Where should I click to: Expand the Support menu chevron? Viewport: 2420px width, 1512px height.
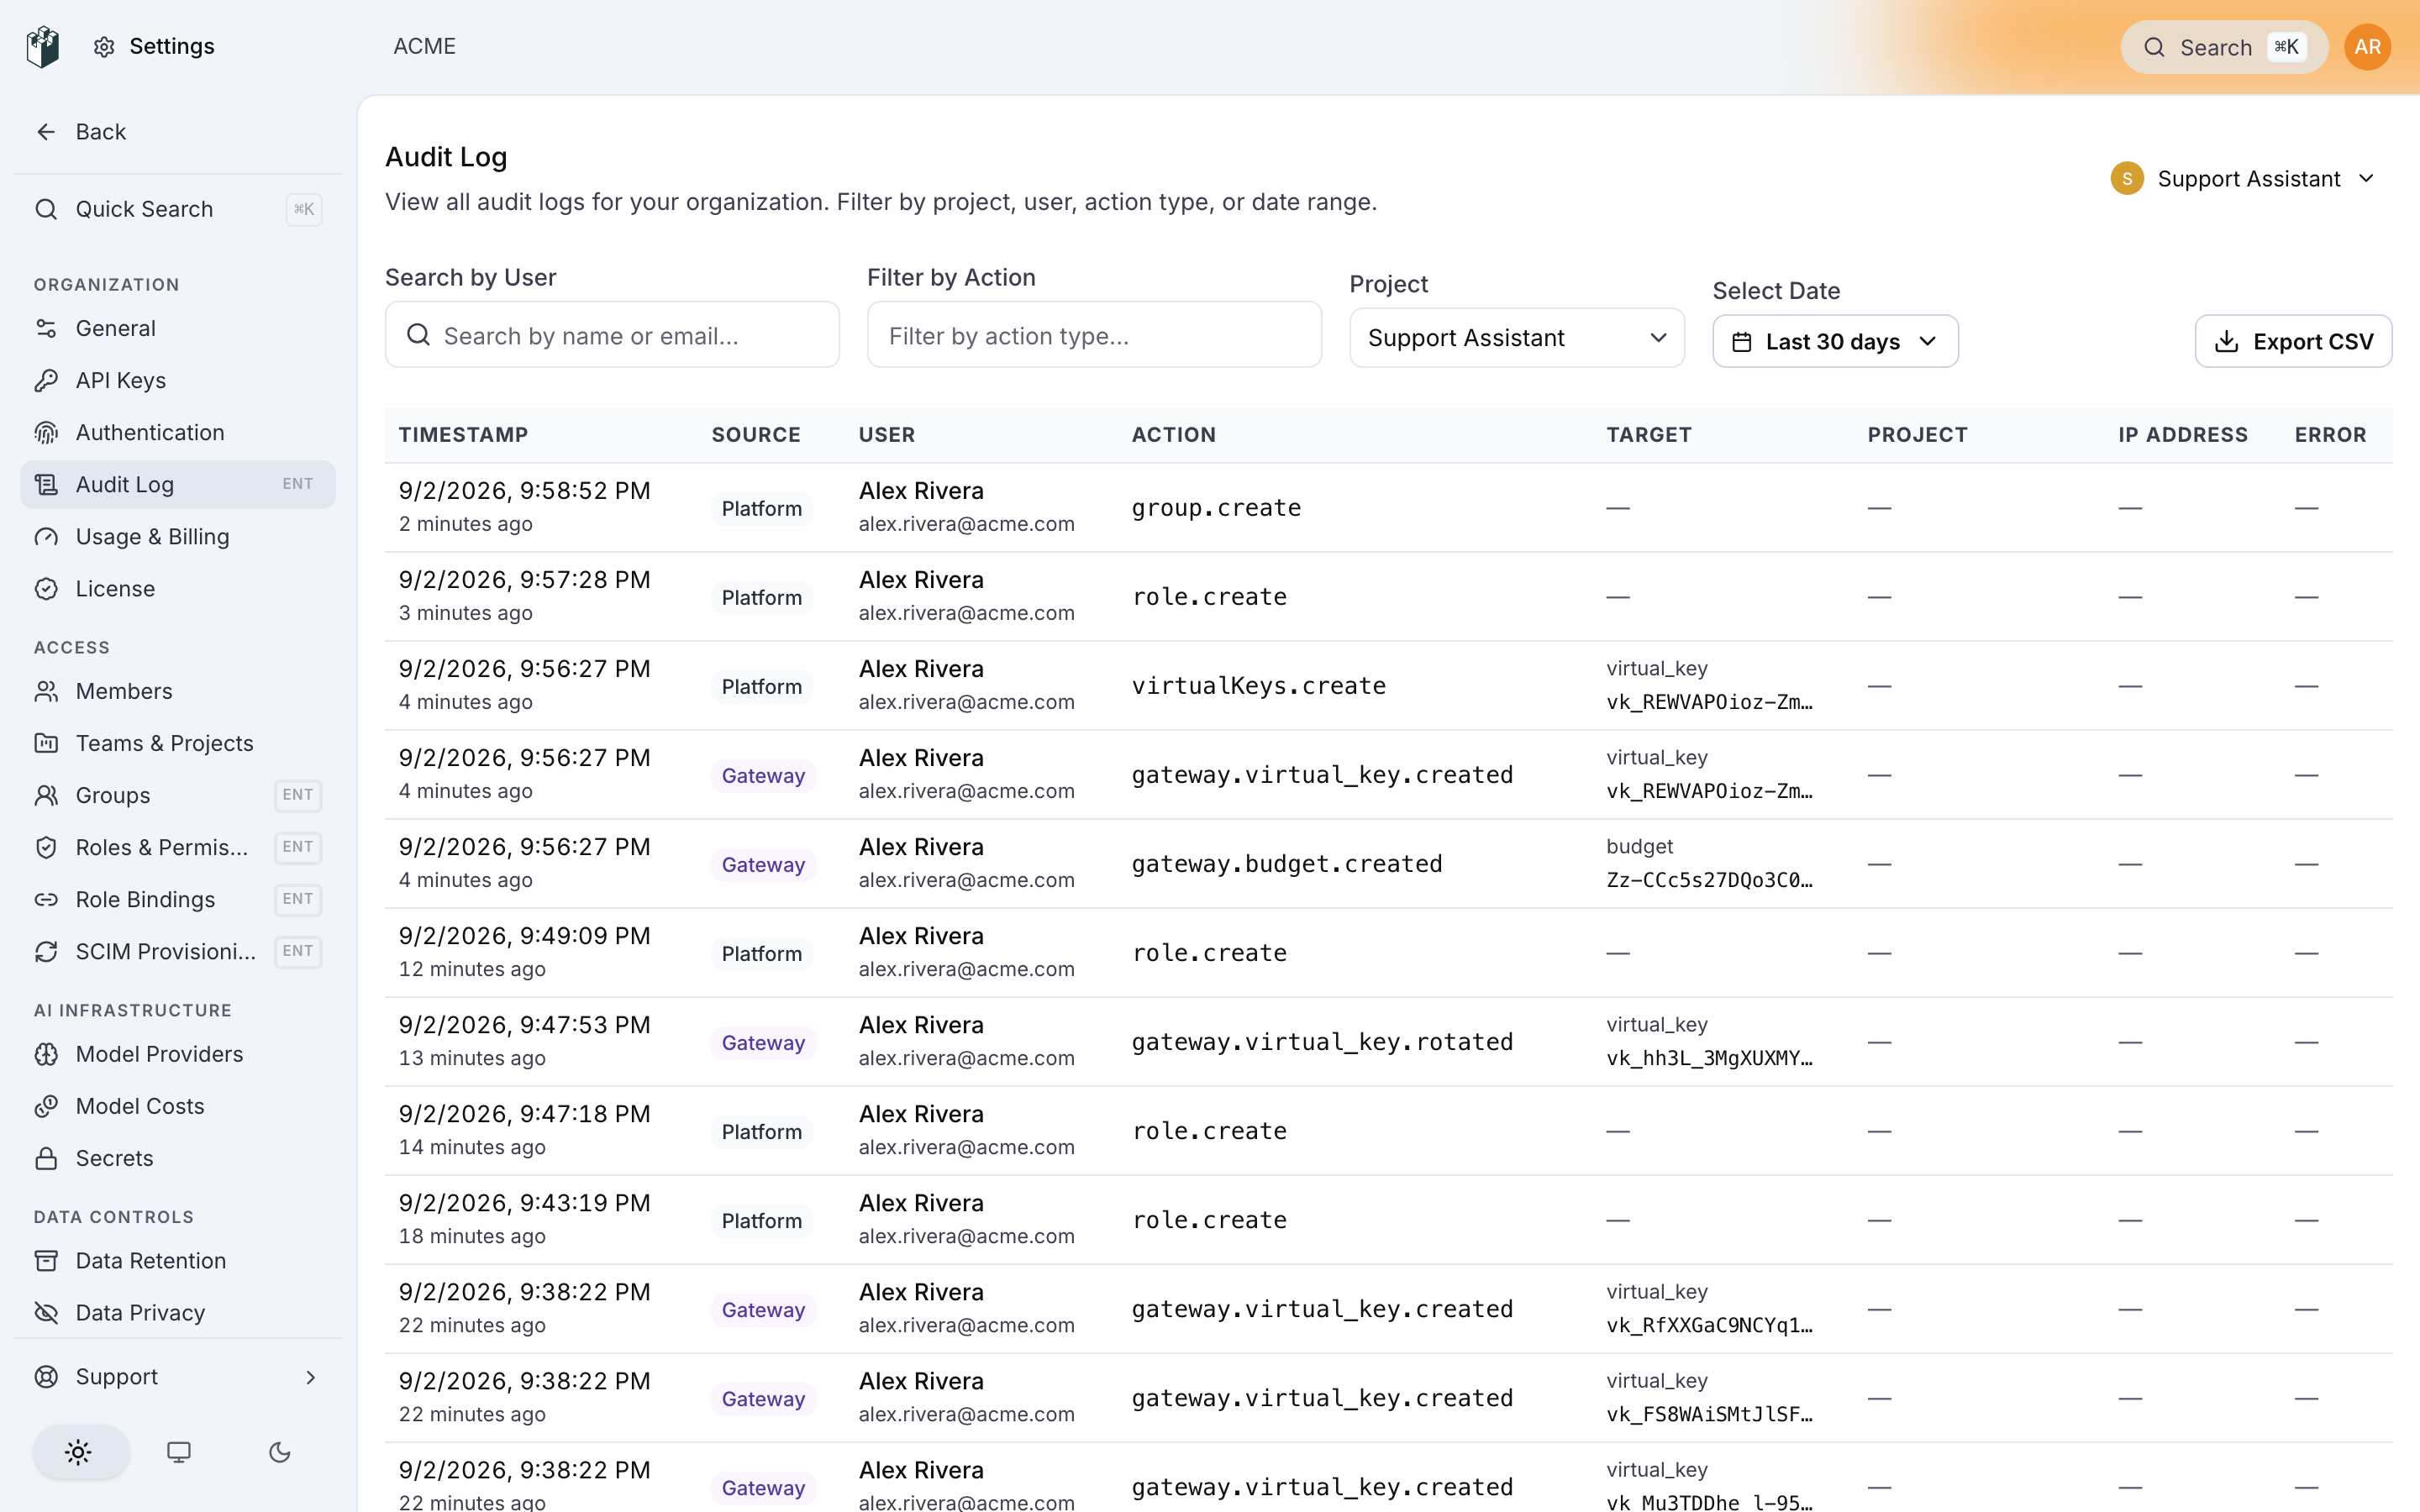311,1377
